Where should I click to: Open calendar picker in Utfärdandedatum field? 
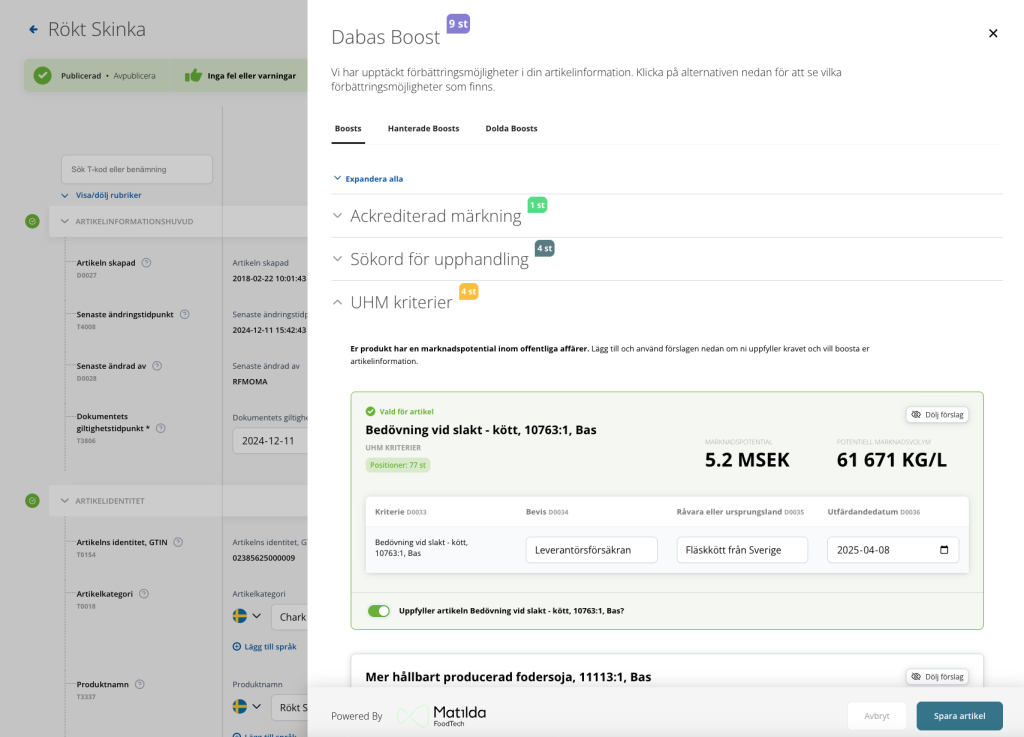click(944, 550)
